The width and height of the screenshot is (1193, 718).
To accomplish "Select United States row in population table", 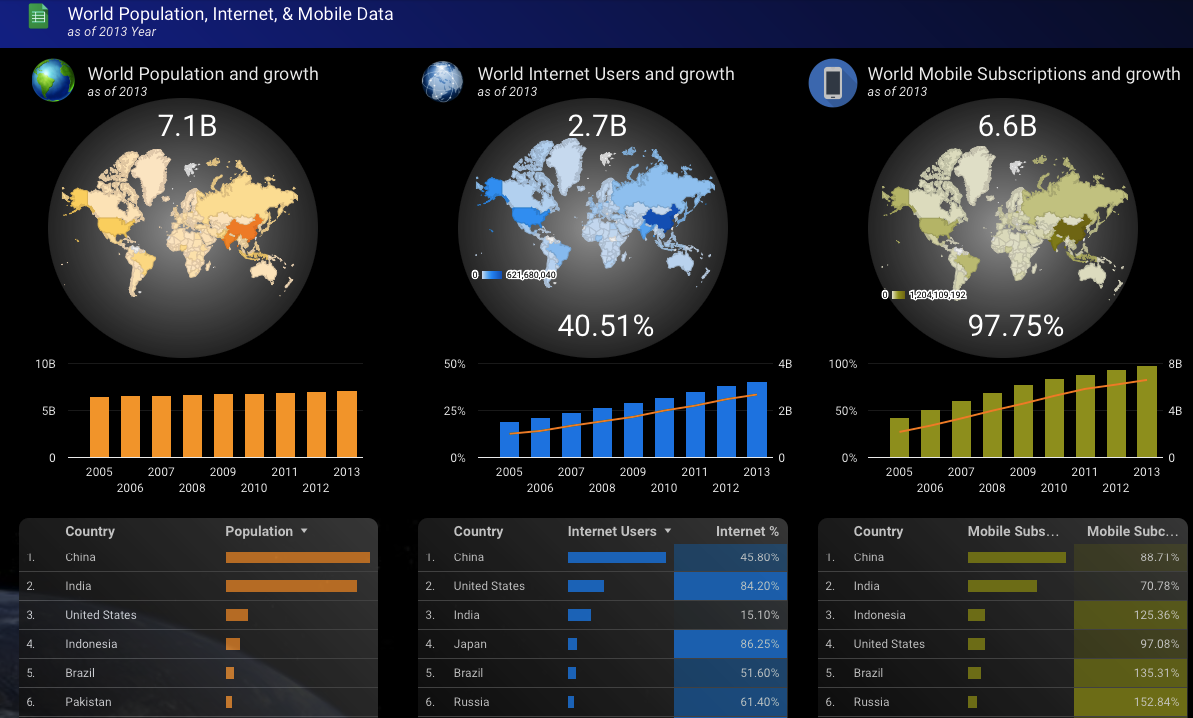I will 199,615.
